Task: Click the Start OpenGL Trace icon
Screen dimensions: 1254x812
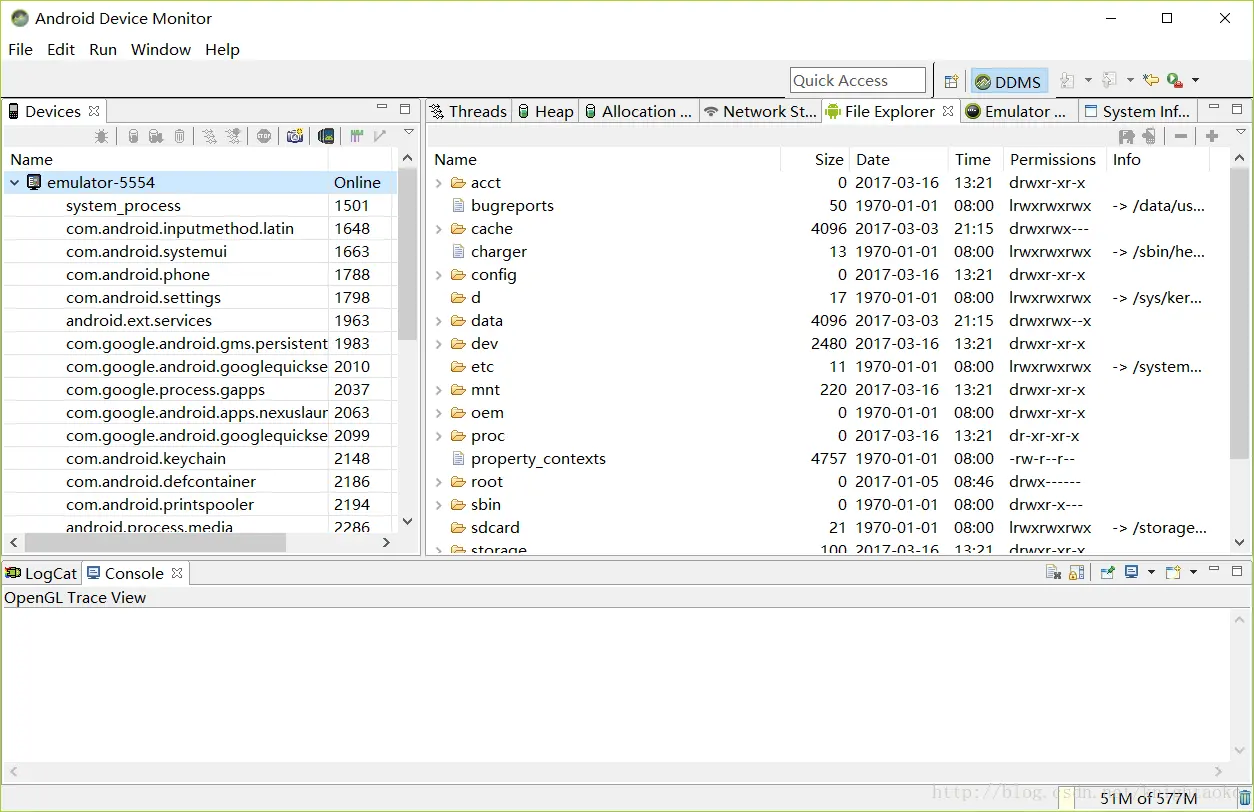Action: click(x=380, y=136)
